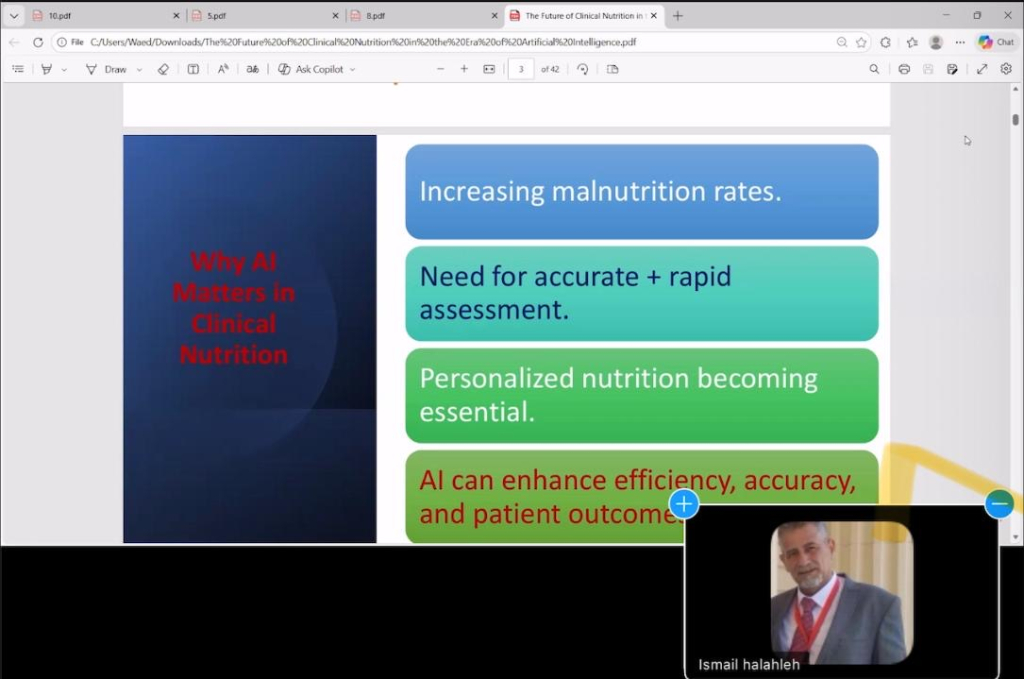Activate the Read aloud icon
This screenshot has height=679, width=1024.
223,69
